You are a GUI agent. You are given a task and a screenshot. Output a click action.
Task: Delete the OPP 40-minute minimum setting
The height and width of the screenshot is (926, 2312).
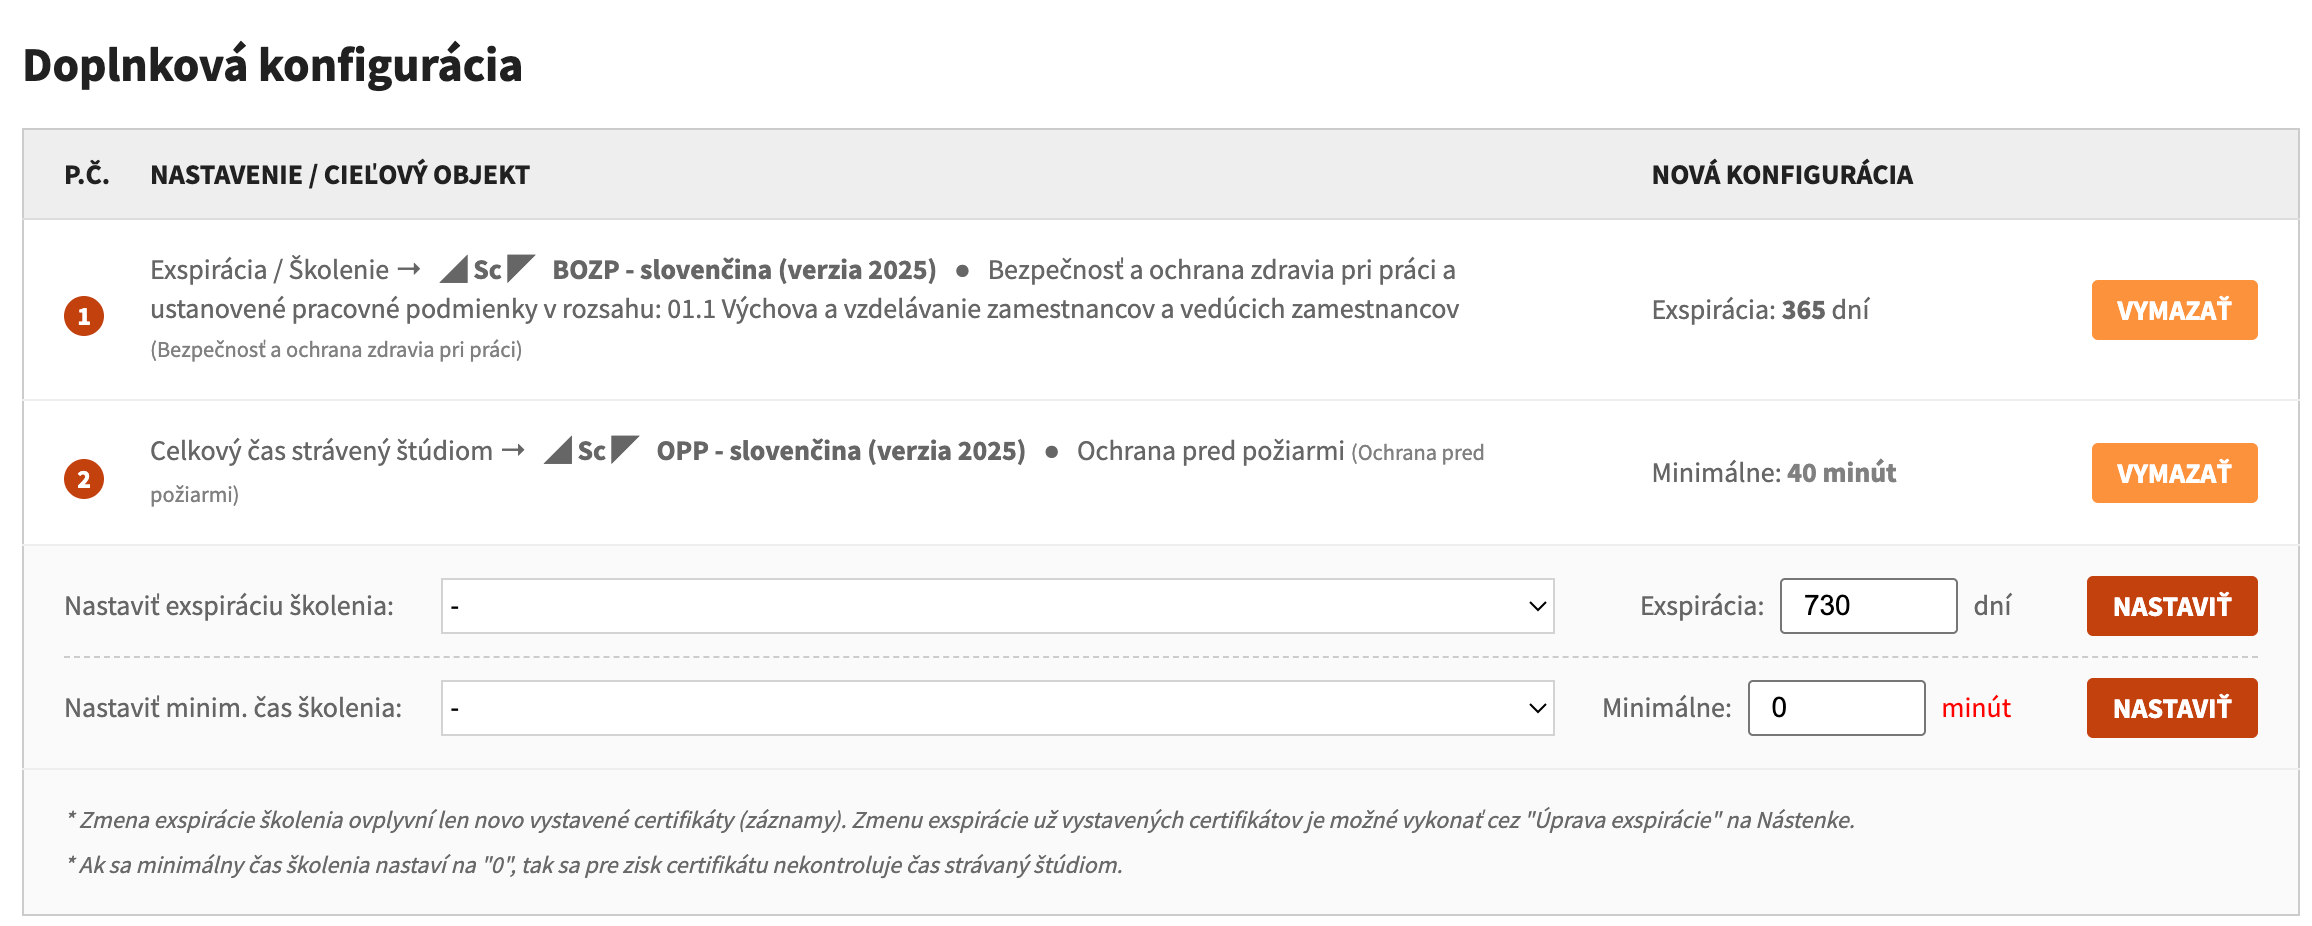pos(2174,473)
